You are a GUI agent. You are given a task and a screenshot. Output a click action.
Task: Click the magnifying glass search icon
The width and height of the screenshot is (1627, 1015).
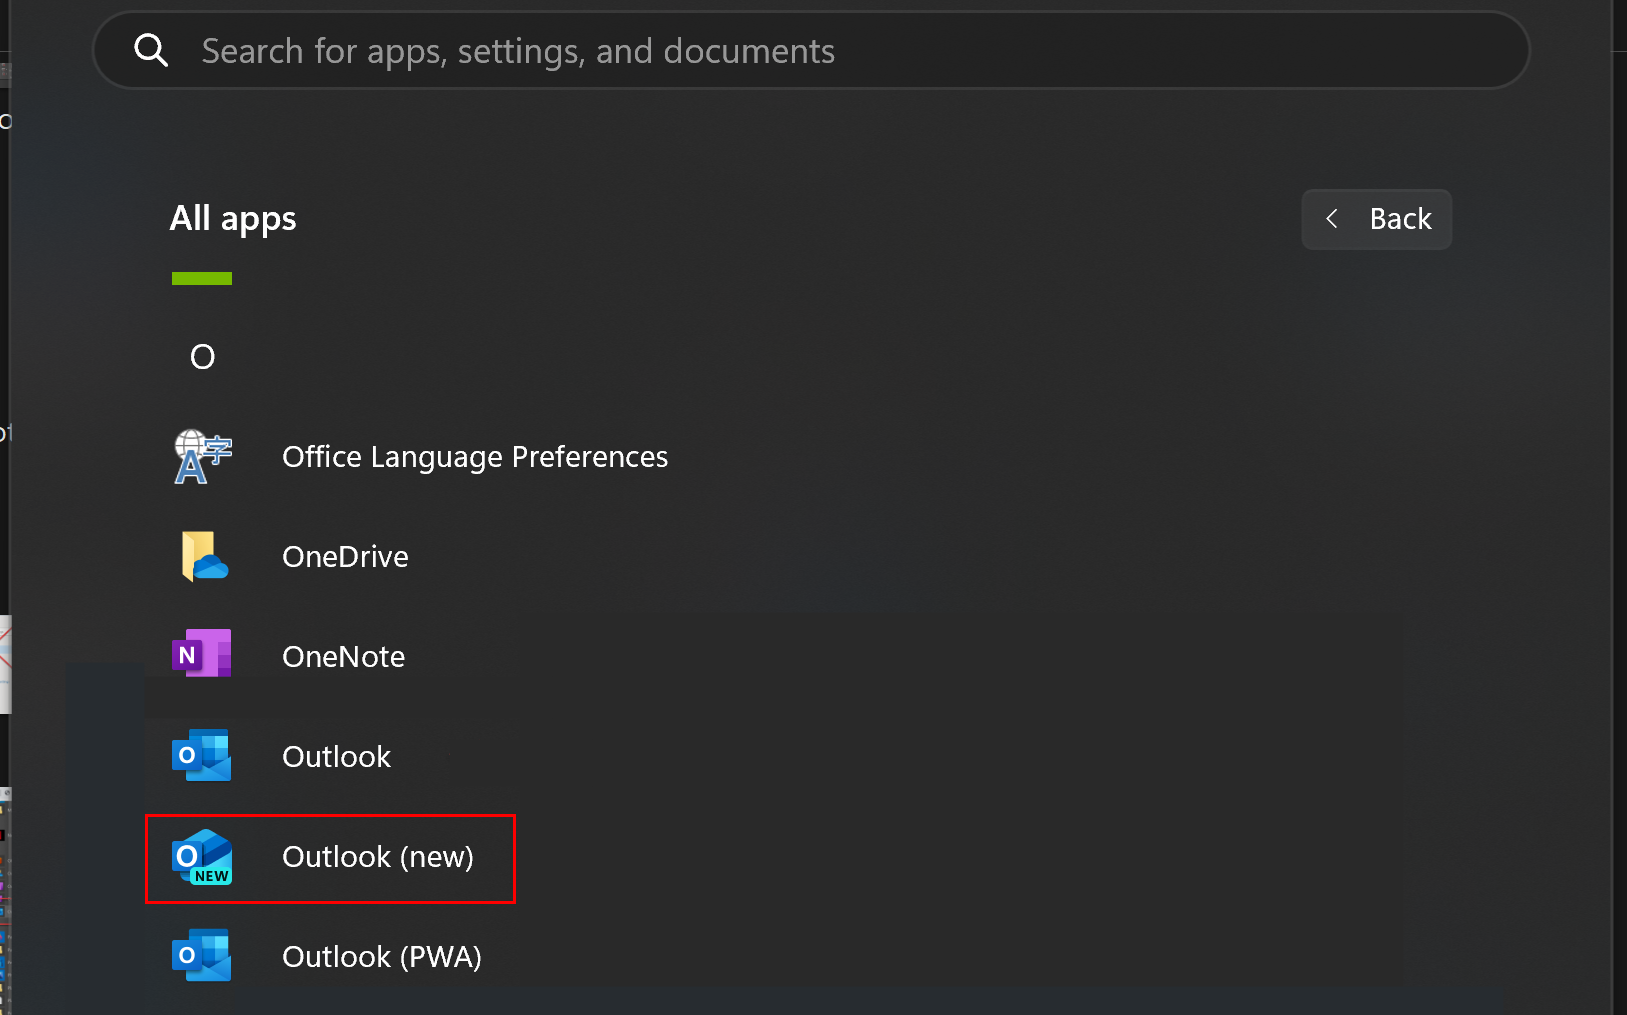pos(151,50)
